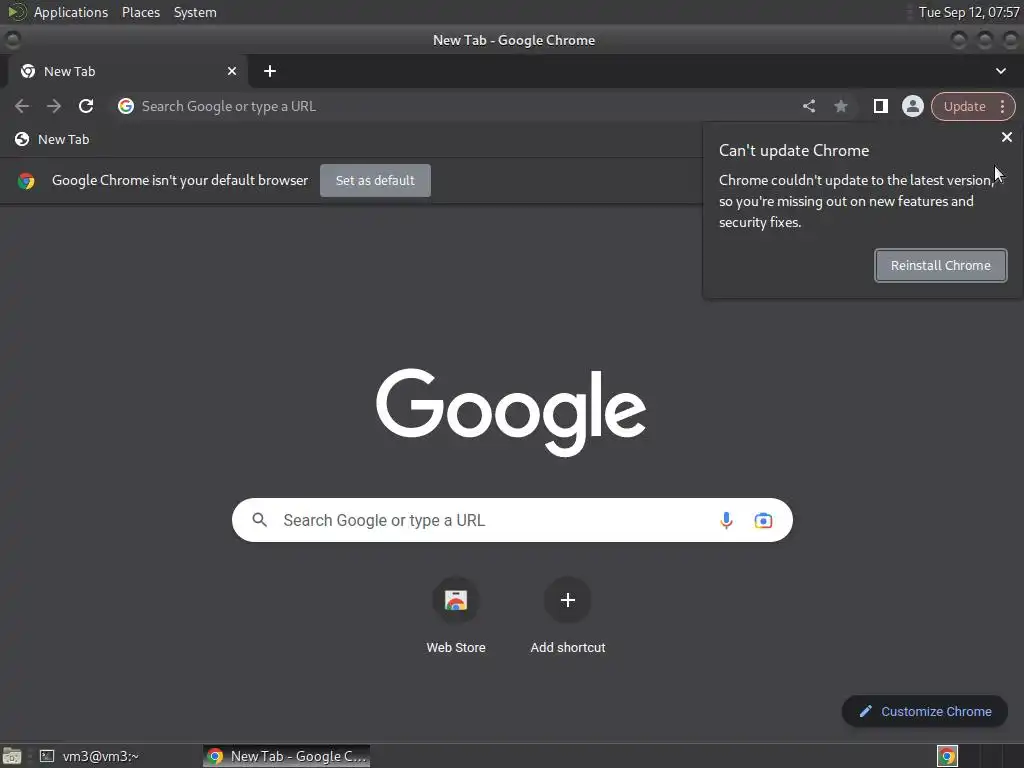Open the Places menu

[140, 12]
